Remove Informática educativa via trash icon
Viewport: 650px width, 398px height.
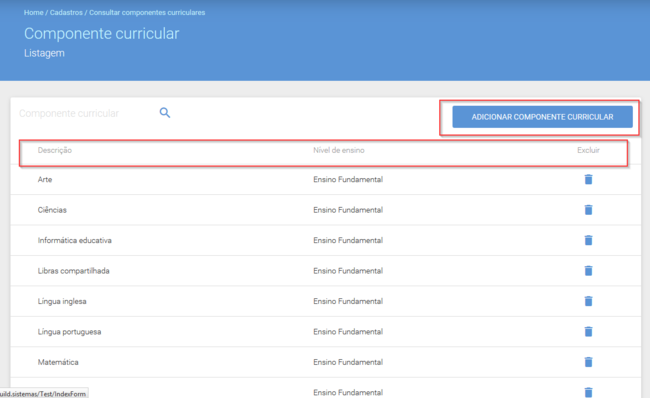(x=588, y=240)
